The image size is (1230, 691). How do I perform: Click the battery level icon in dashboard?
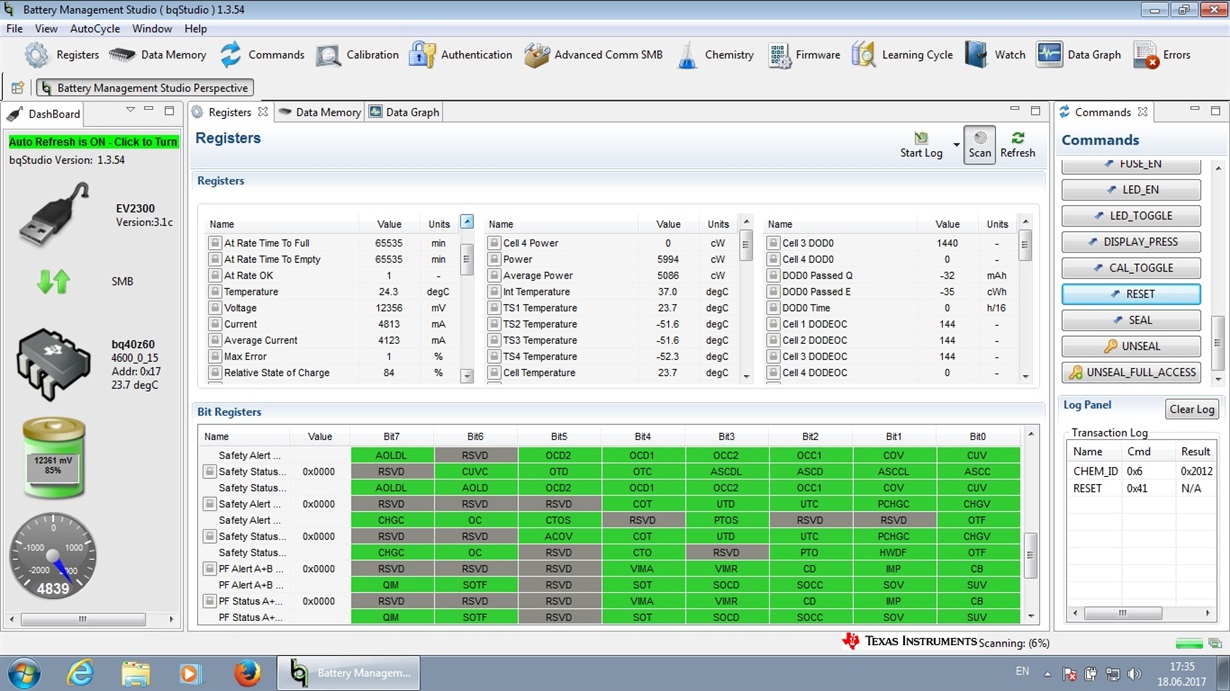point(54,458)
